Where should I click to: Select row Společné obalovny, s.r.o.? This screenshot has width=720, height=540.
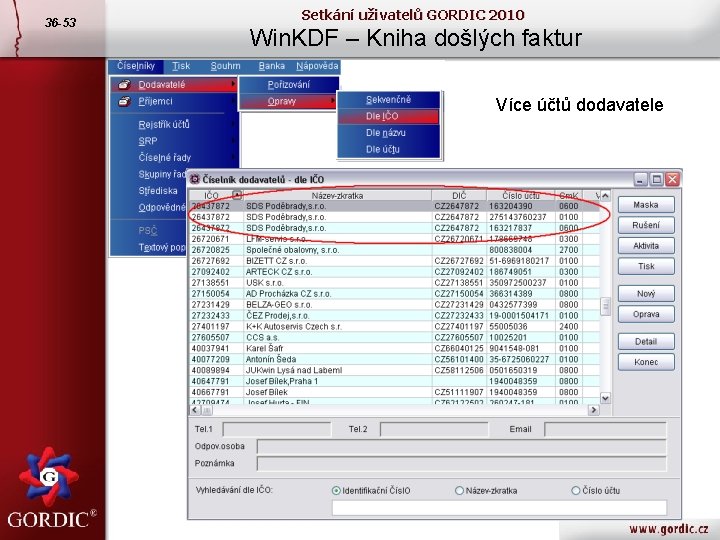(394, 250)
